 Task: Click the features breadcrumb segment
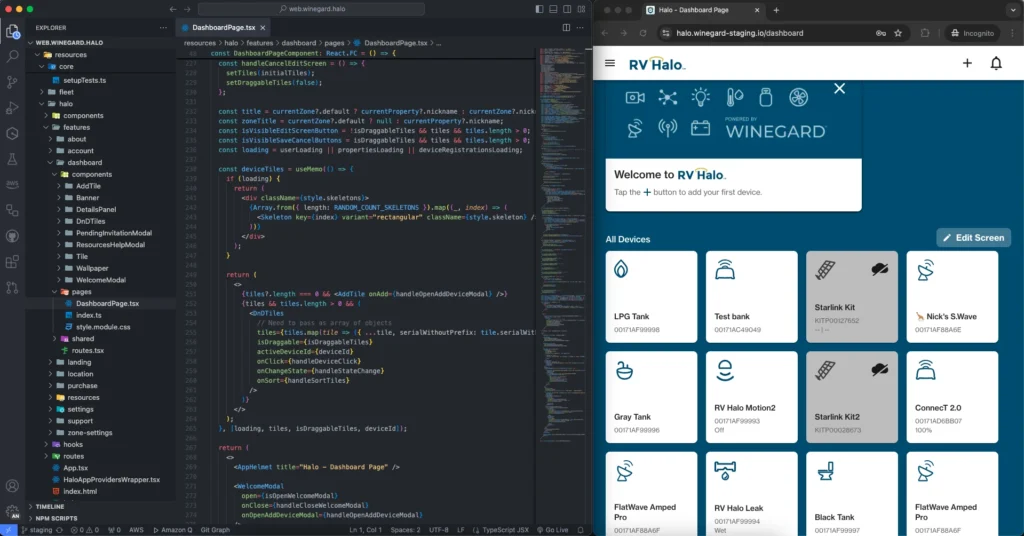click(x=259, y=43)
